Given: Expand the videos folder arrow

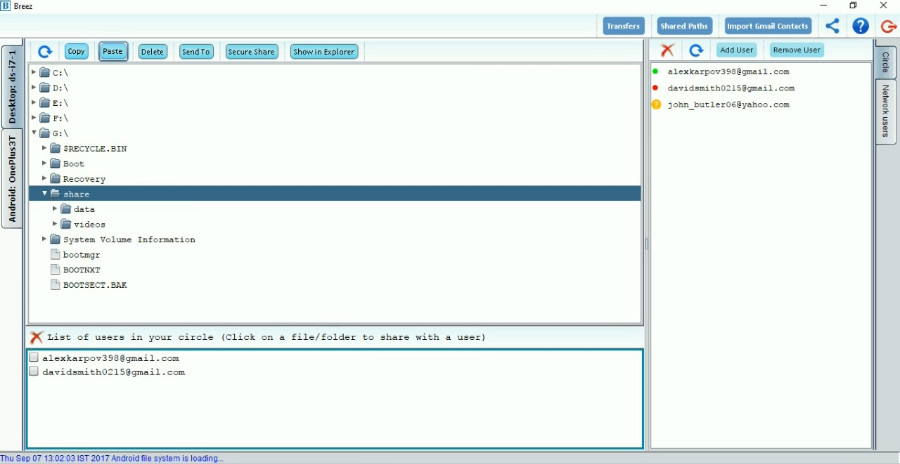Looking at the screenshot, I should tap(55, 223).
